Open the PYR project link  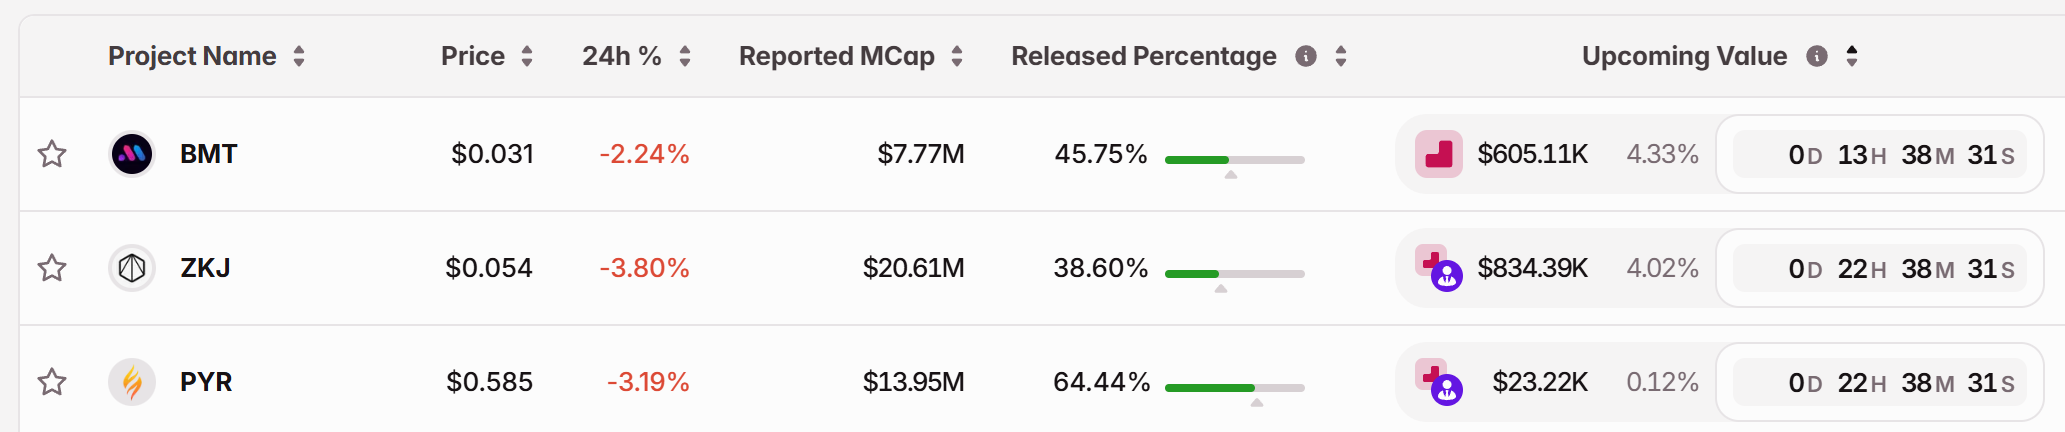point(206,382)
